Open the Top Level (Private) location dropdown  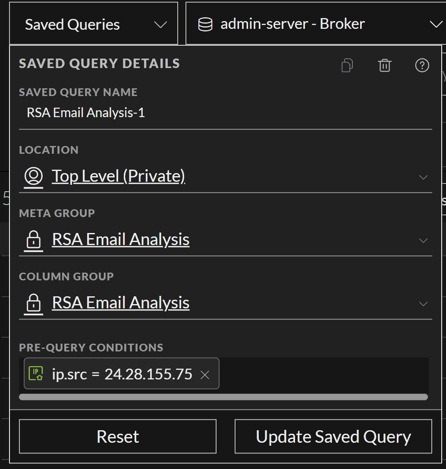coord(225,176)
